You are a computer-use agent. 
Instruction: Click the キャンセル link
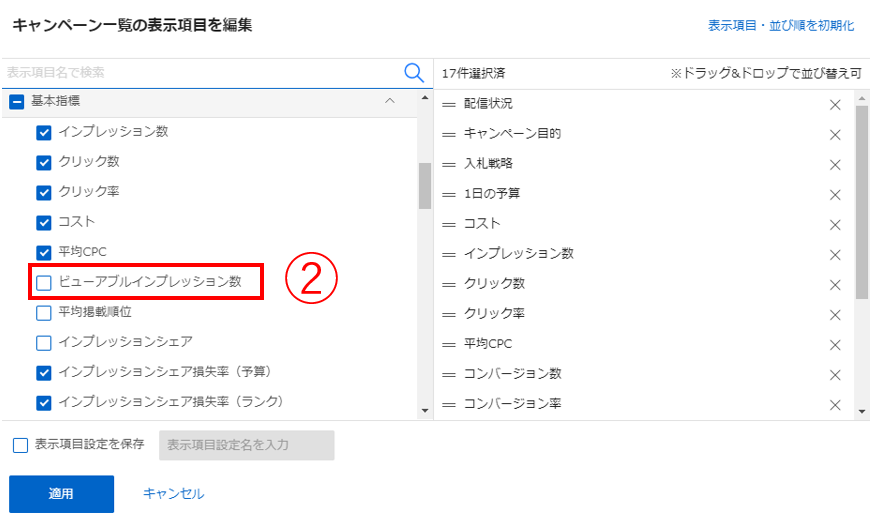(173, 494)
